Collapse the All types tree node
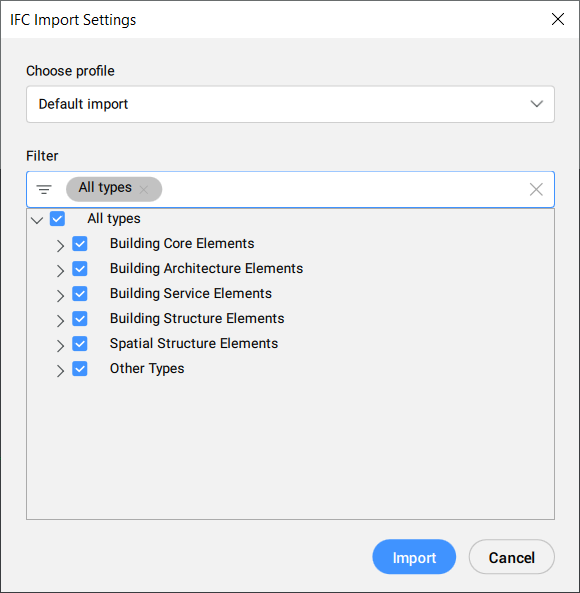Viewport: 580px width, 593px height. point(37,220)
